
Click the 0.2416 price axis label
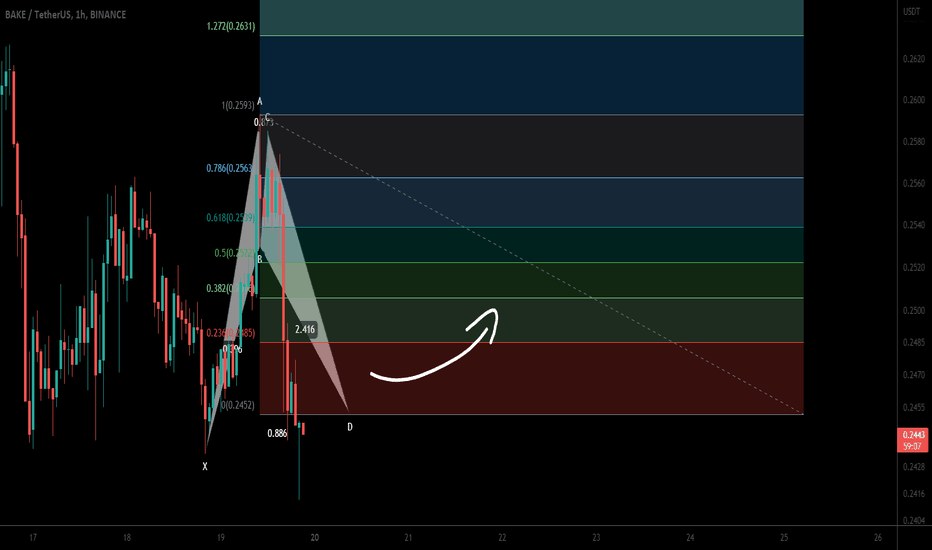(x=914, y=494)
